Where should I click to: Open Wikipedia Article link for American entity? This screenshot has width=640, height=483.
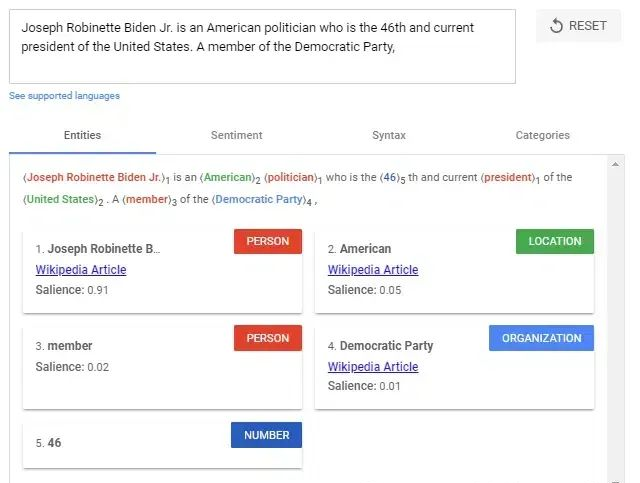(373, 270)
